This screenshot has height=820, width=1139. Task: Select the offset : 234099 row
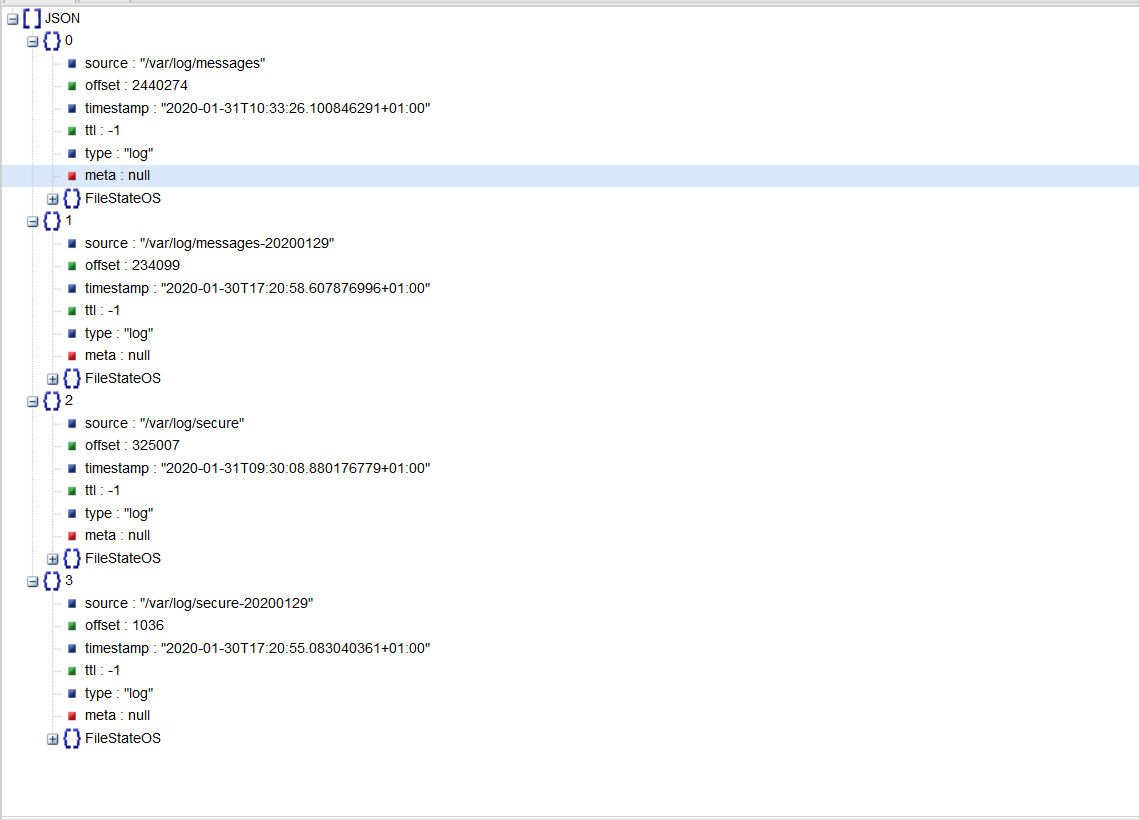pos(132,265)
